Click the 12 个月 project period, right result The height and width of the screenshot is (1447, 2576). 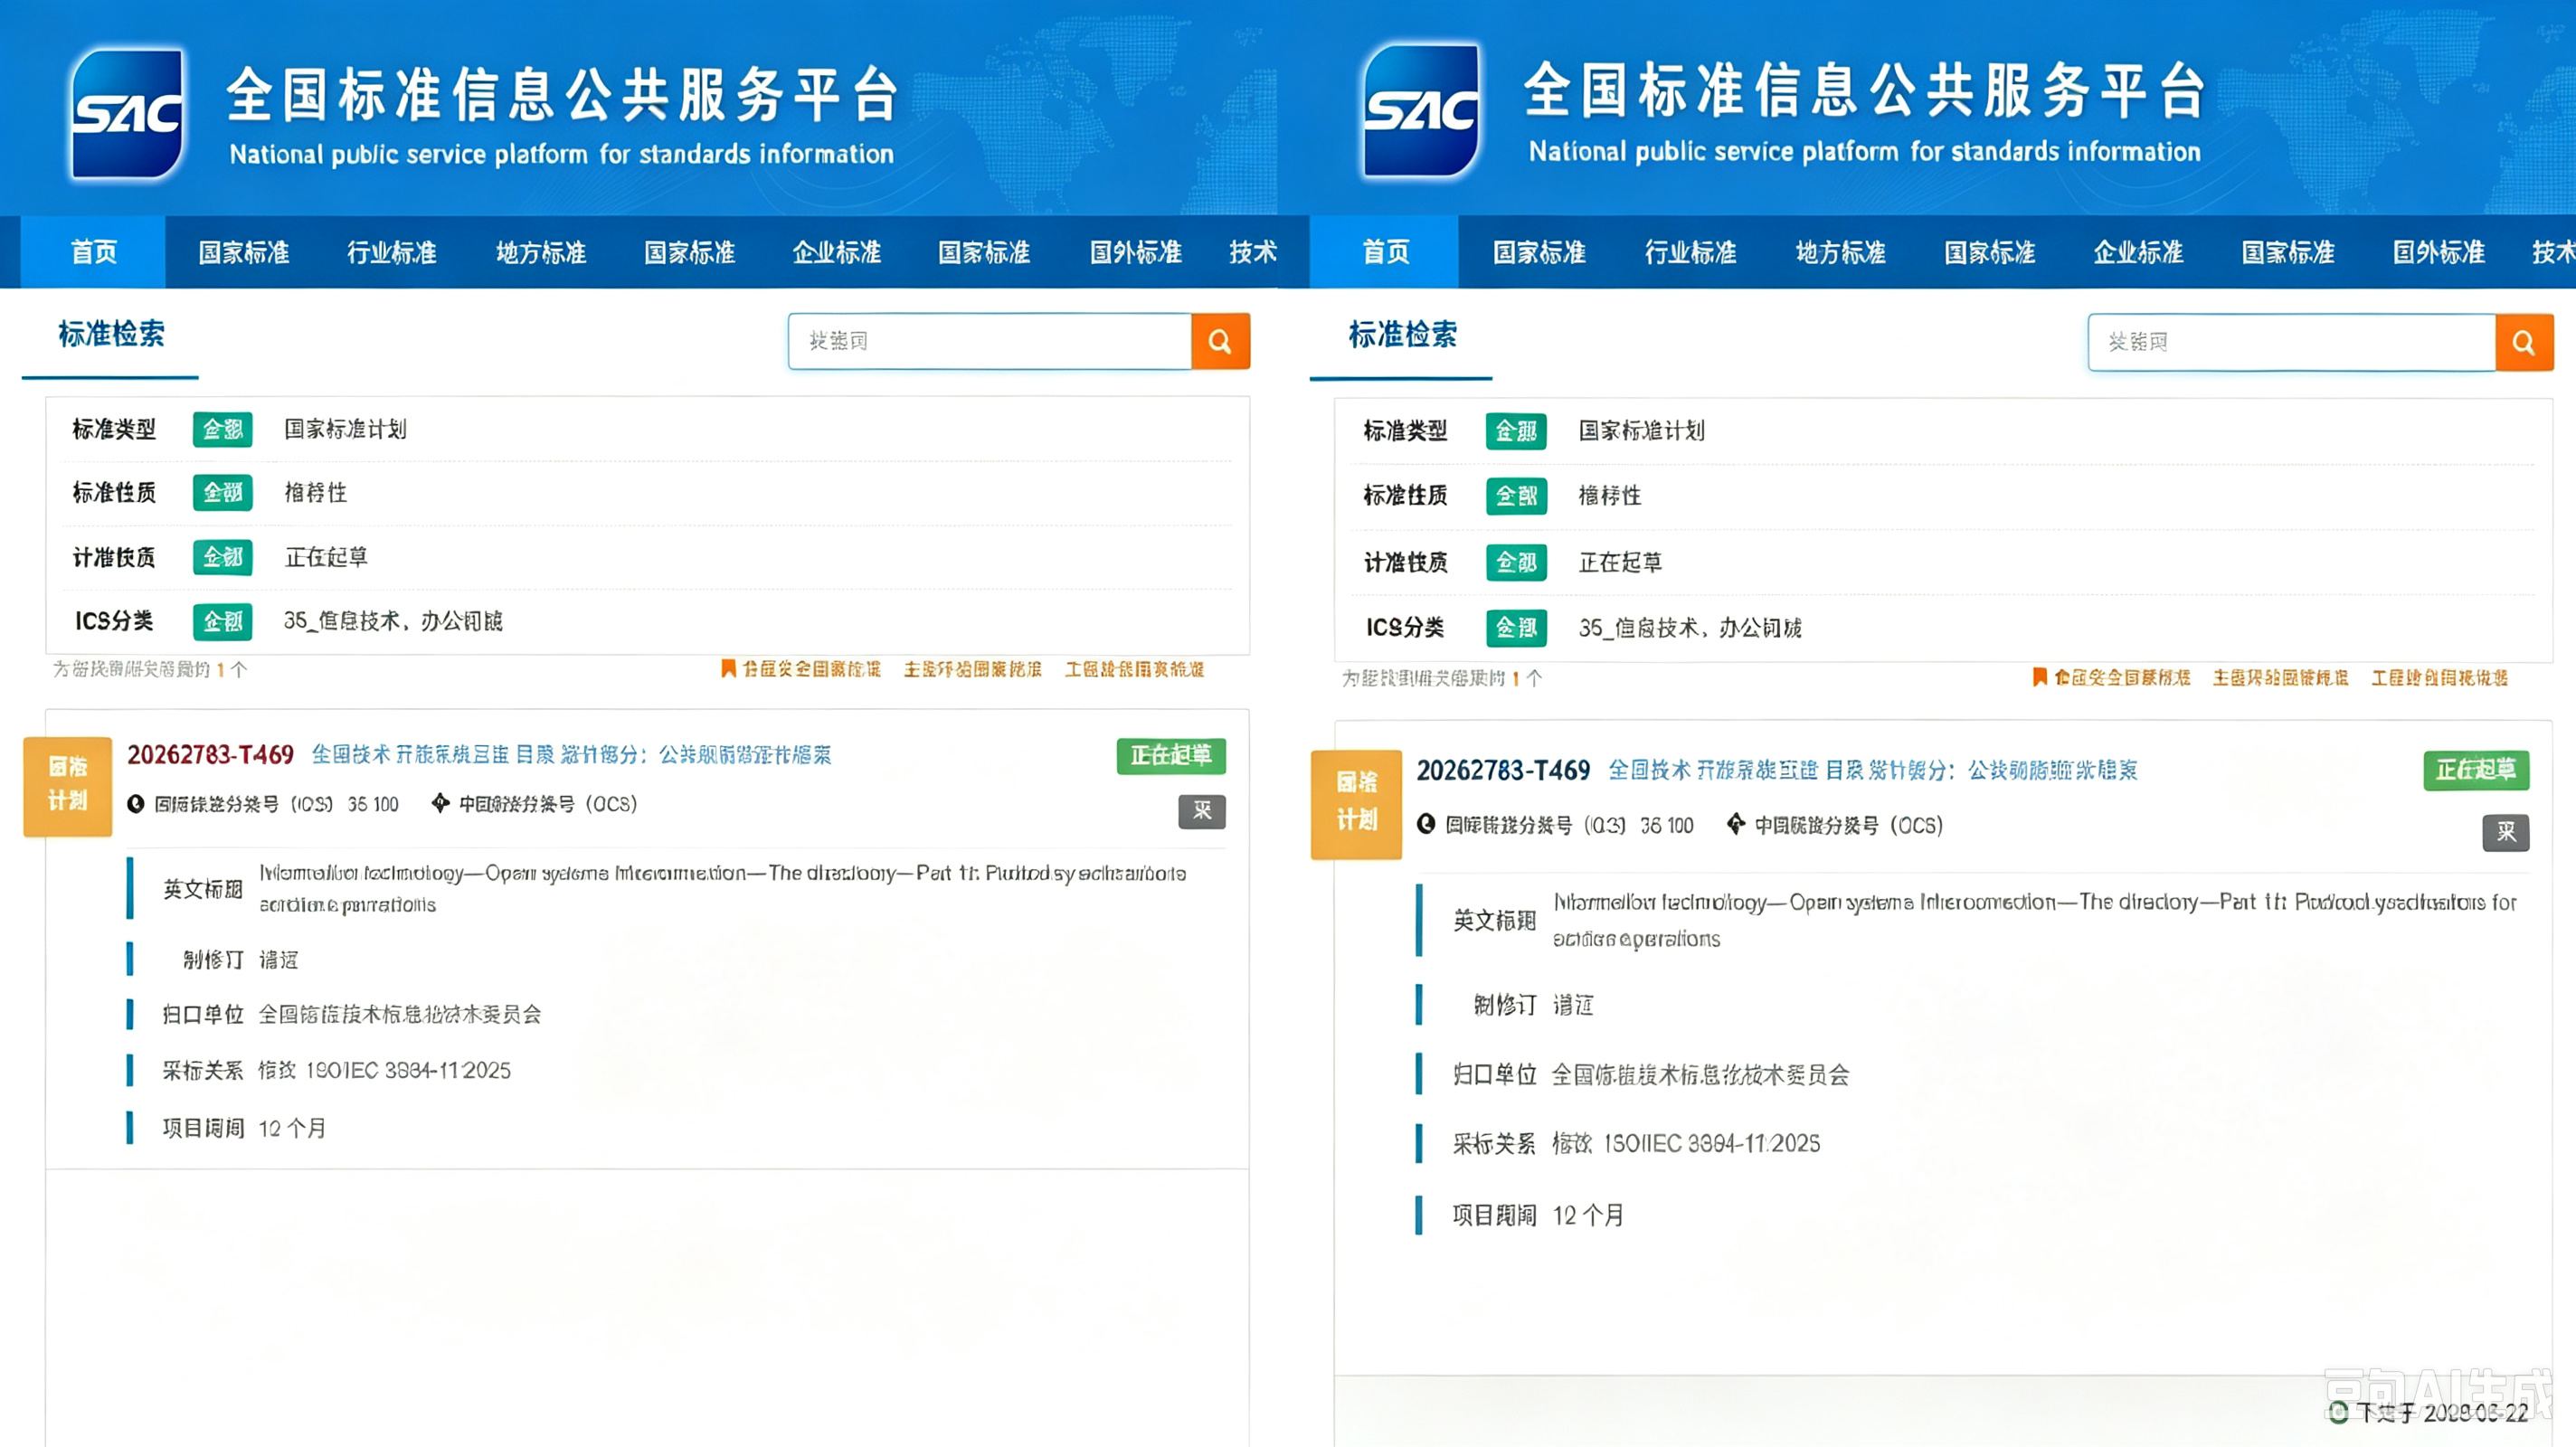point(1588,1215)
